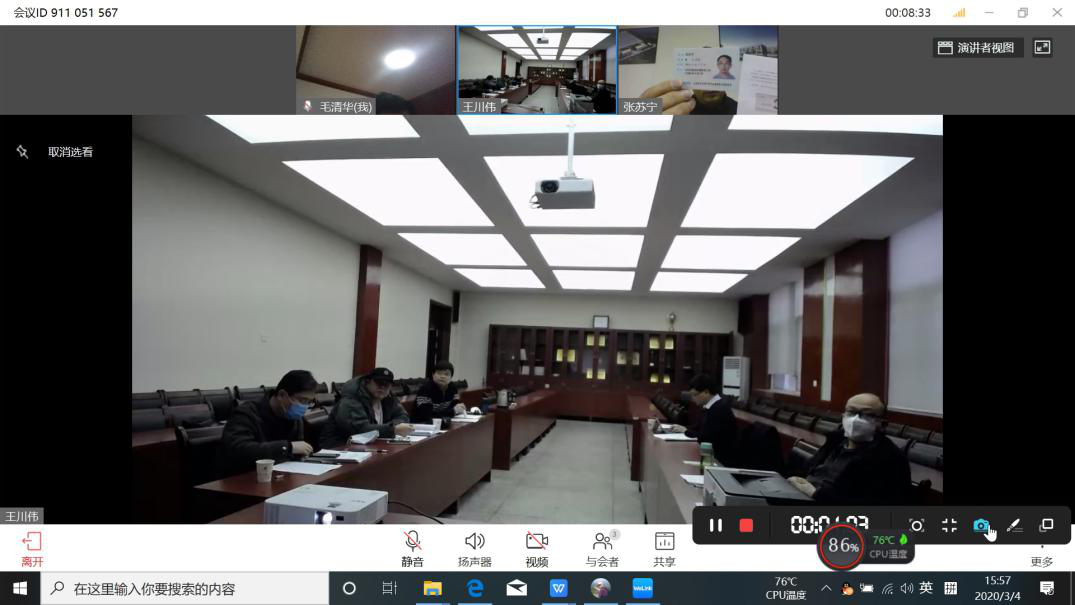The image size is (1075, 605).
Task: Open the recorder's pen annotation tool
Action: [1013, 525]
